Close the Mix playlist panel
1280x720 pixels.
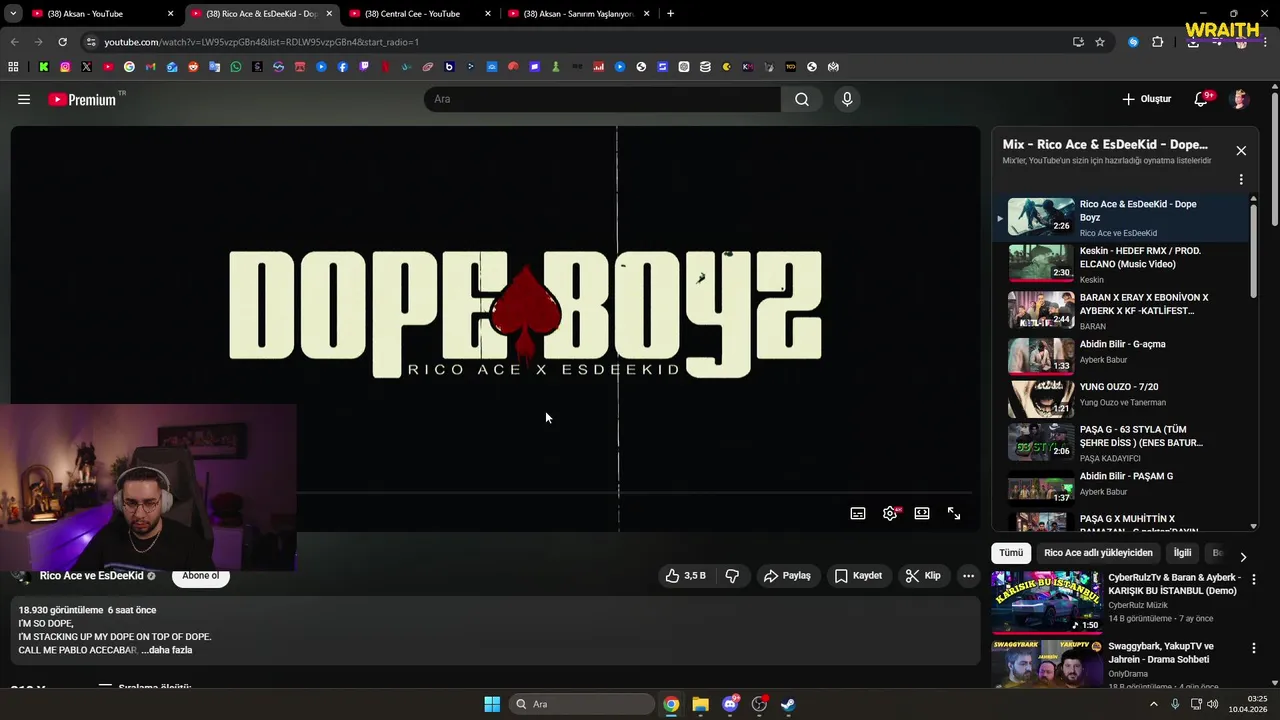tap(1241, 151)
